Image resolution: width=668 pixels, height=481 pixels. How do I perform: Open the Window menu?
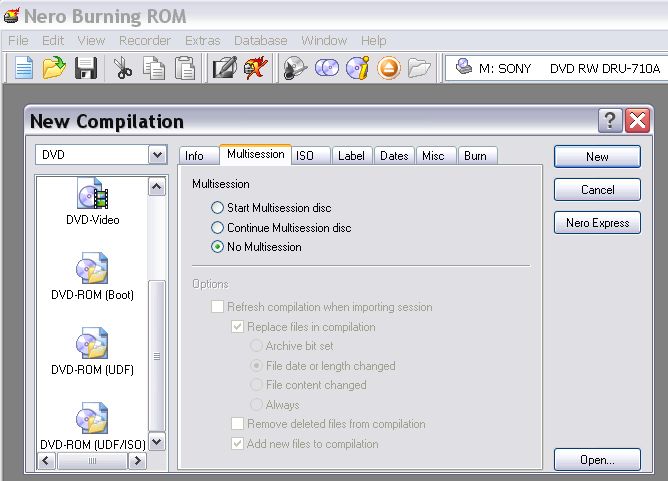(x=324, y=40)
